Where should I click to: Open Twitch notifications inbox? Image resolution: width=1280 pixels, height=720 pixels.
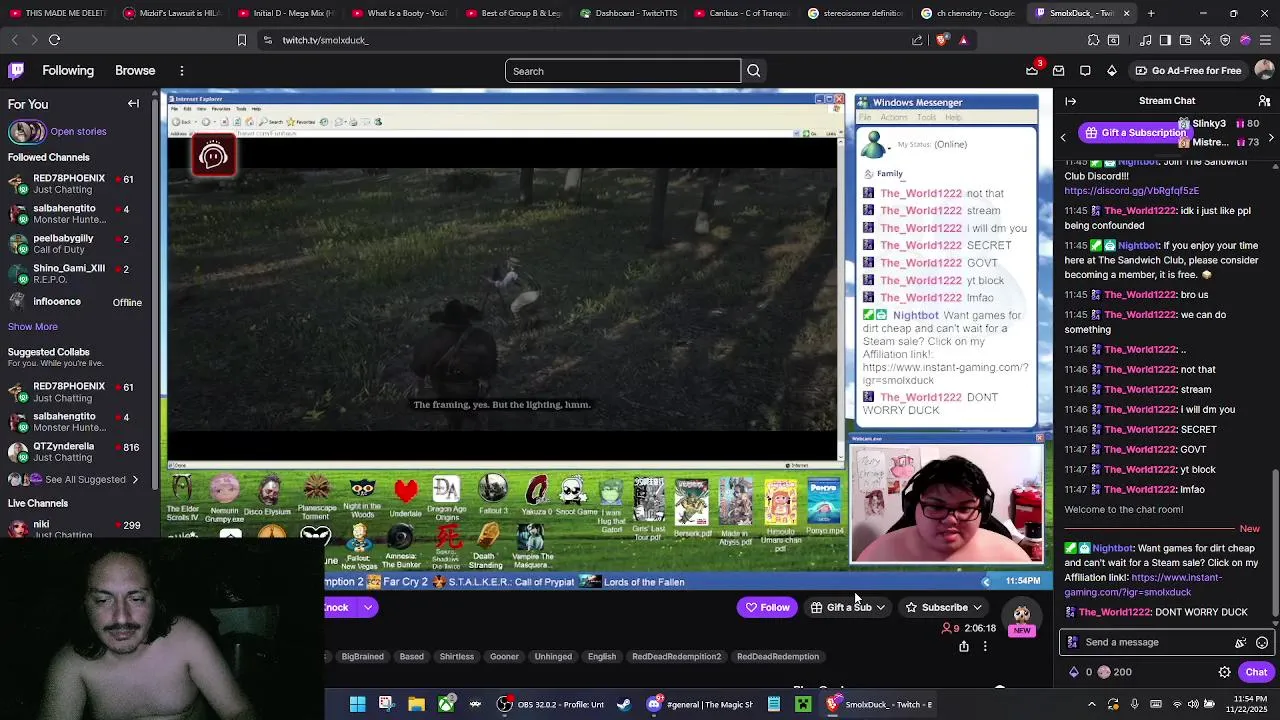(x=1059, y=71)
